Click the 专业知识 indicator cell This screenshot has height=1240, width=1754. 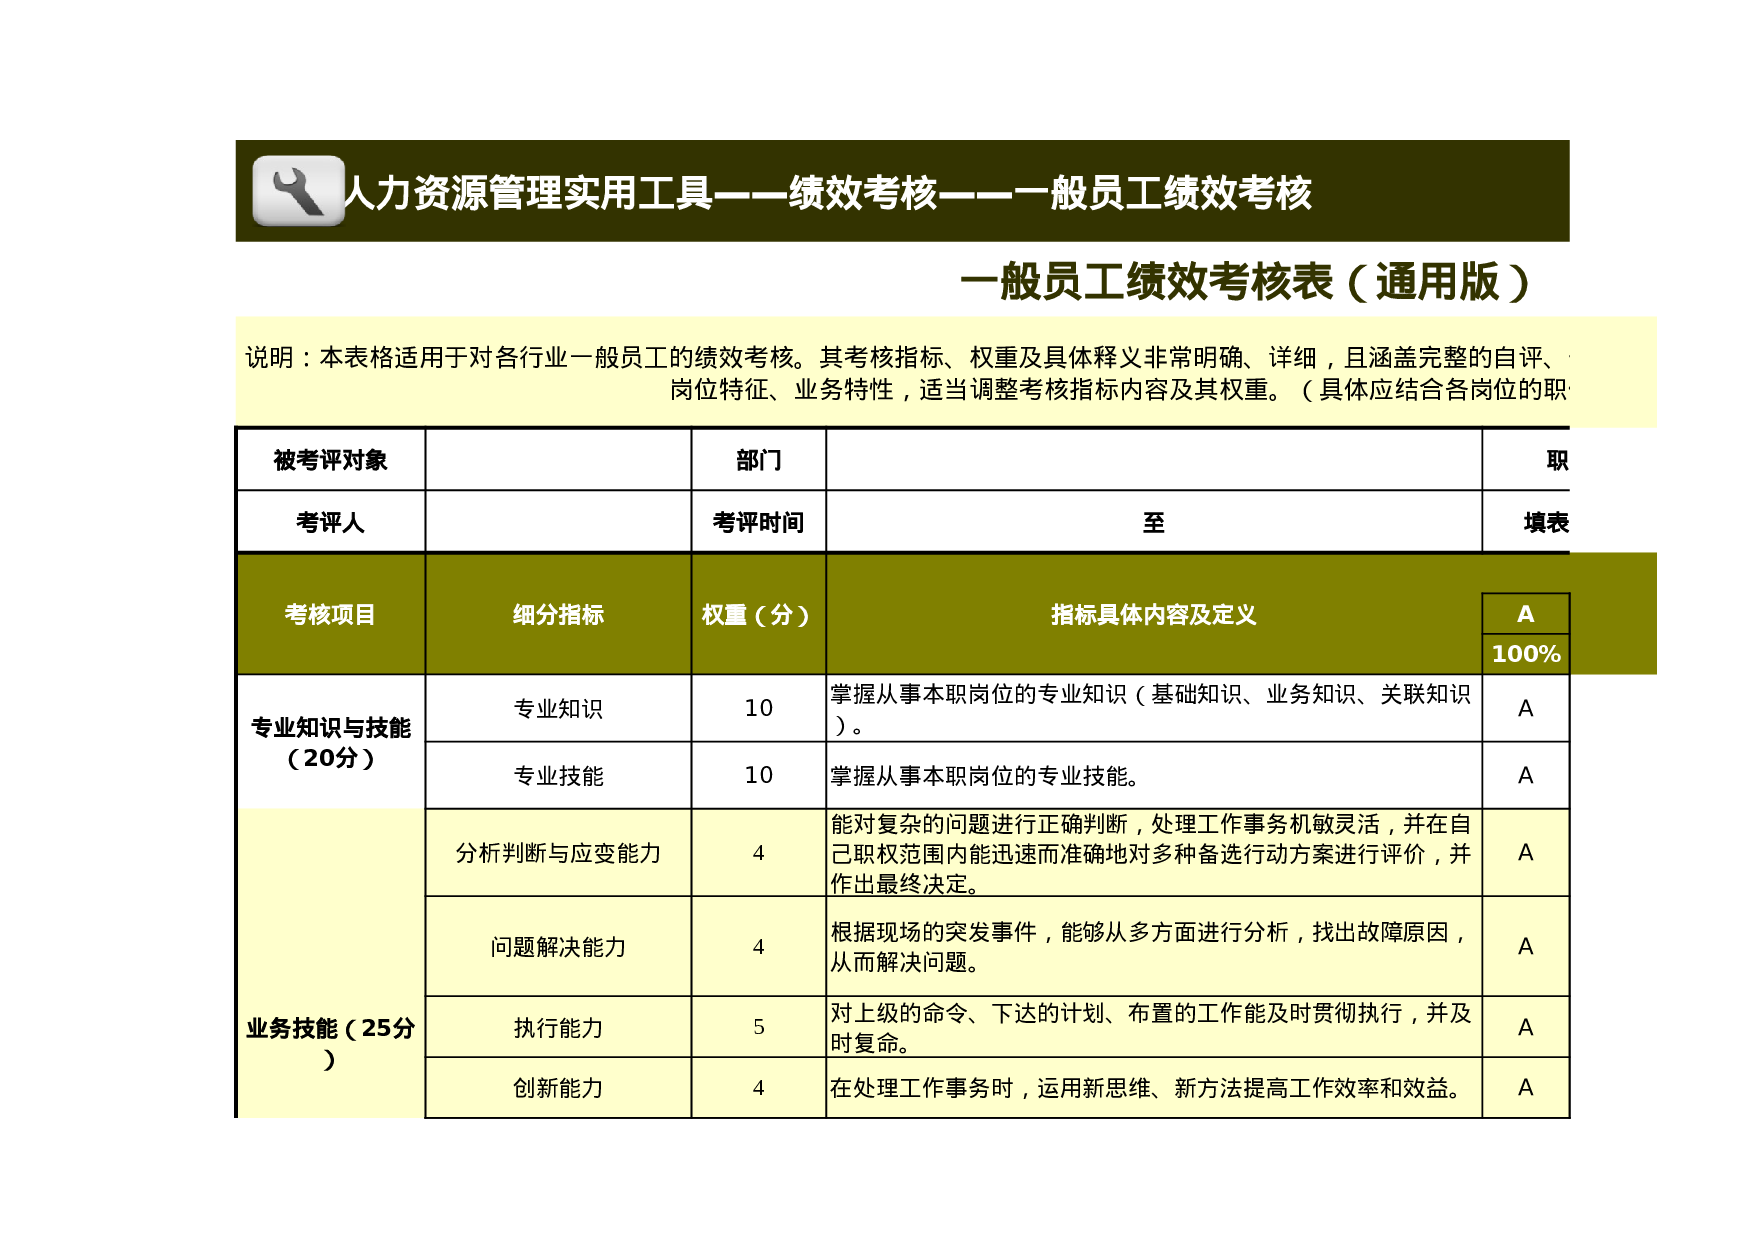tap(557, 710)
